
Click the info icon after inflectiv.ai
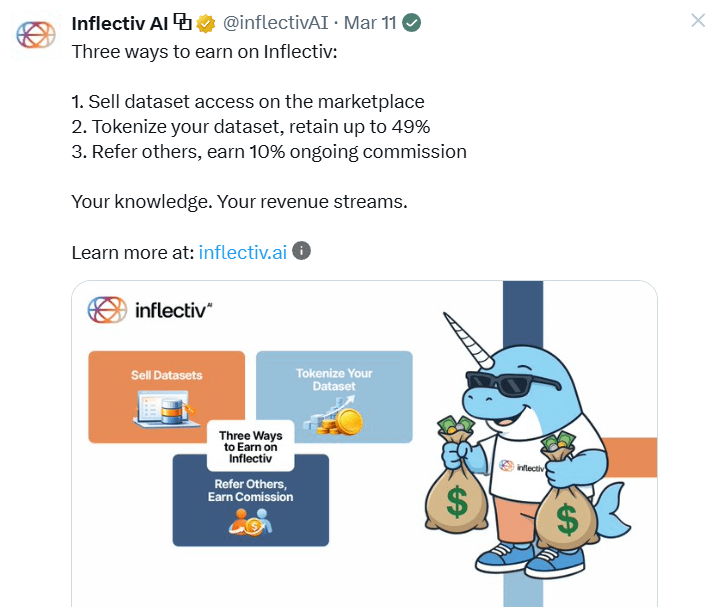tap(301, 251)
